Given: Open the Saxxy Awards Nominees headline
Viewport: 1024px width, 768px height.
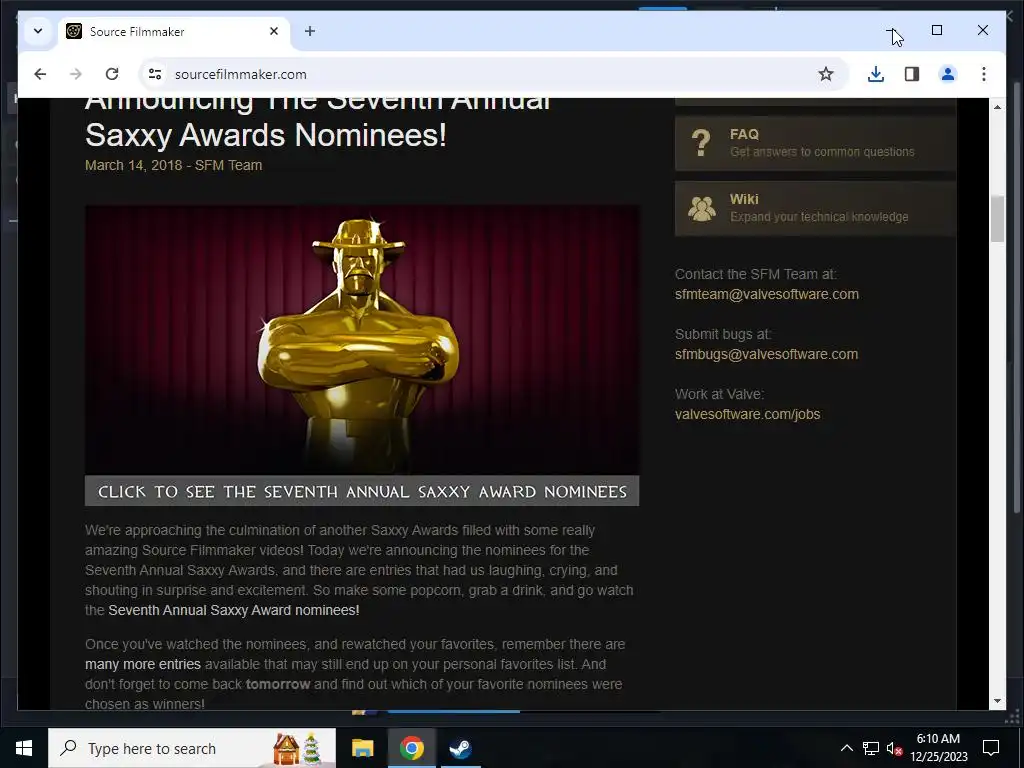Looking at the screenshot, I should click(317, 124).
